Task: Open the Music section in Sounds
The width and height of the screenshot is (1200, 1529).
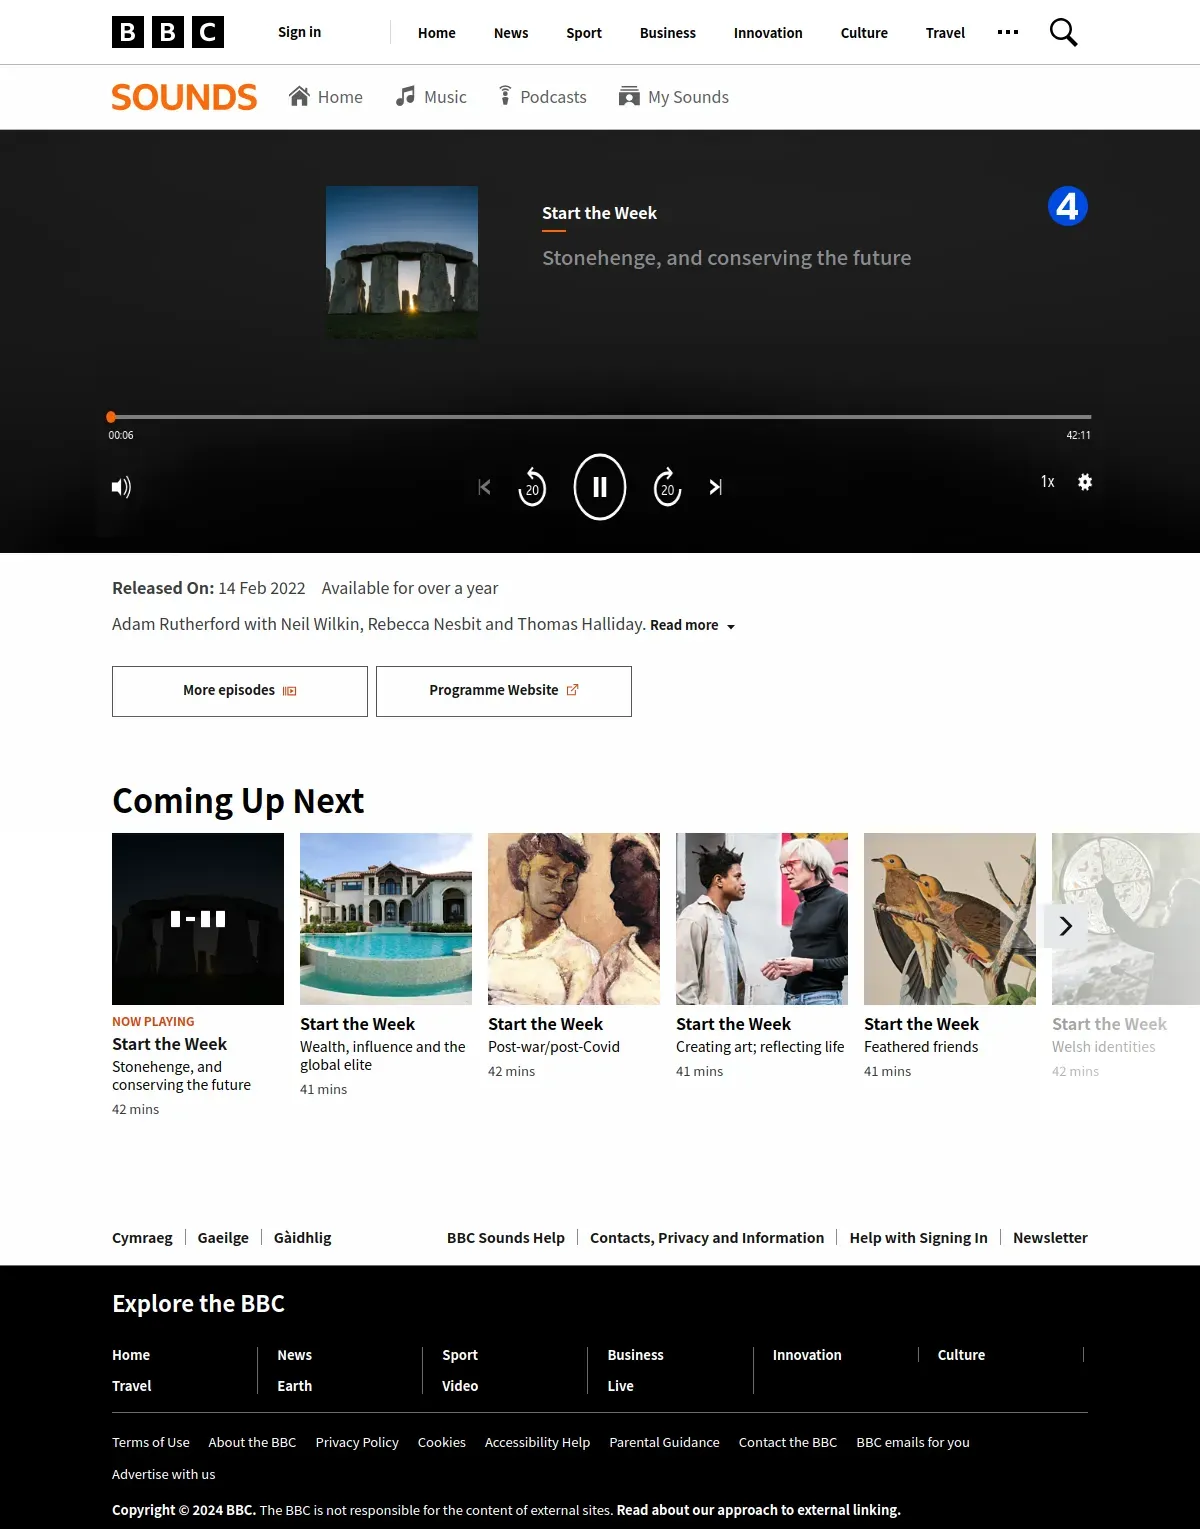Action: point(431,97)
